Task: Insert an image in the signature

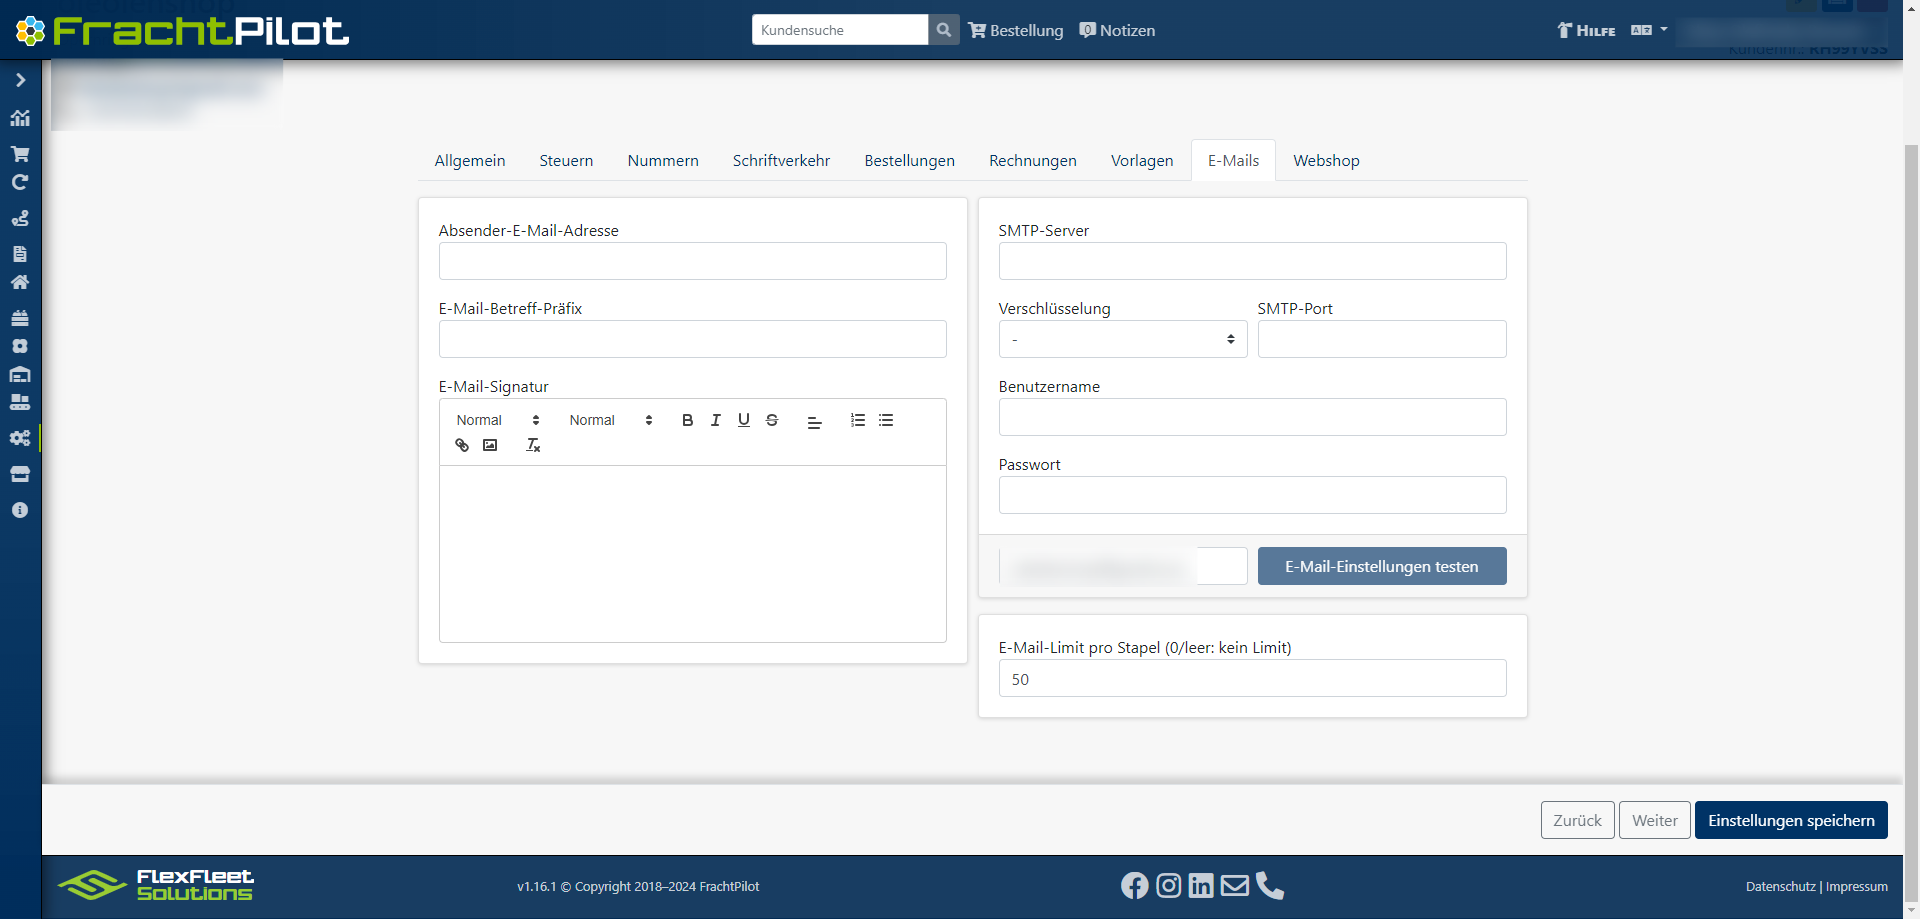Action: [490, 445]
